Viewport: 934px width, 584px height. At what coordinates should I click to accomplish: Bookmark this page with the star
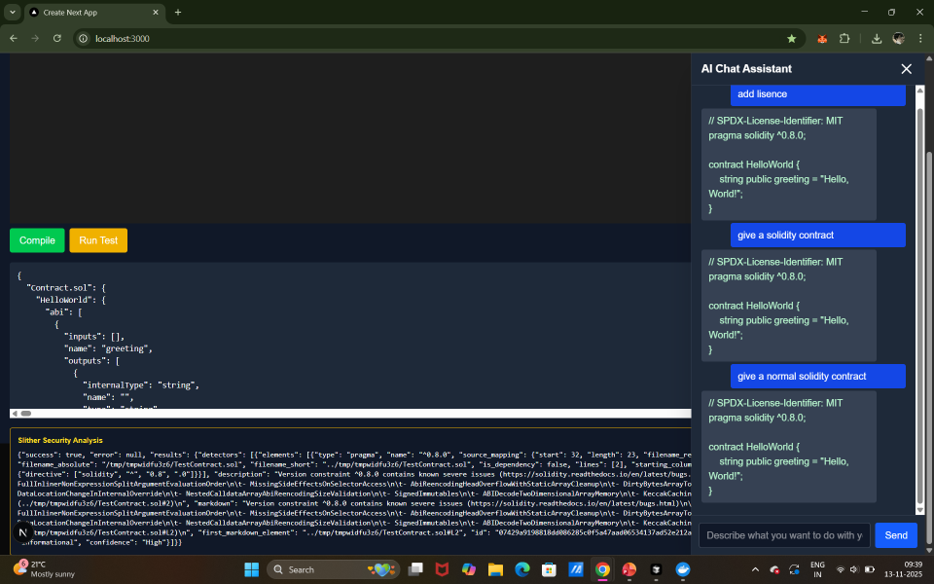click(x=792, y=39)
